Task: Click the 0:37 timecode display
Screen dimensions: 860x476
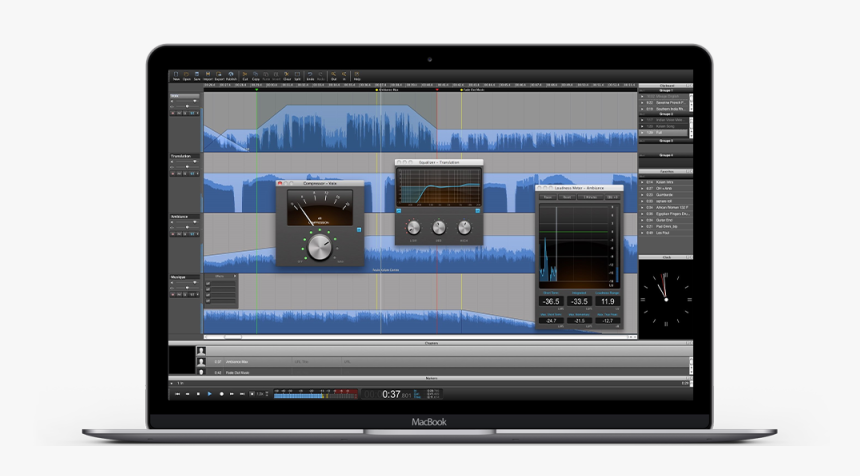Action: [x=391, y=394]
